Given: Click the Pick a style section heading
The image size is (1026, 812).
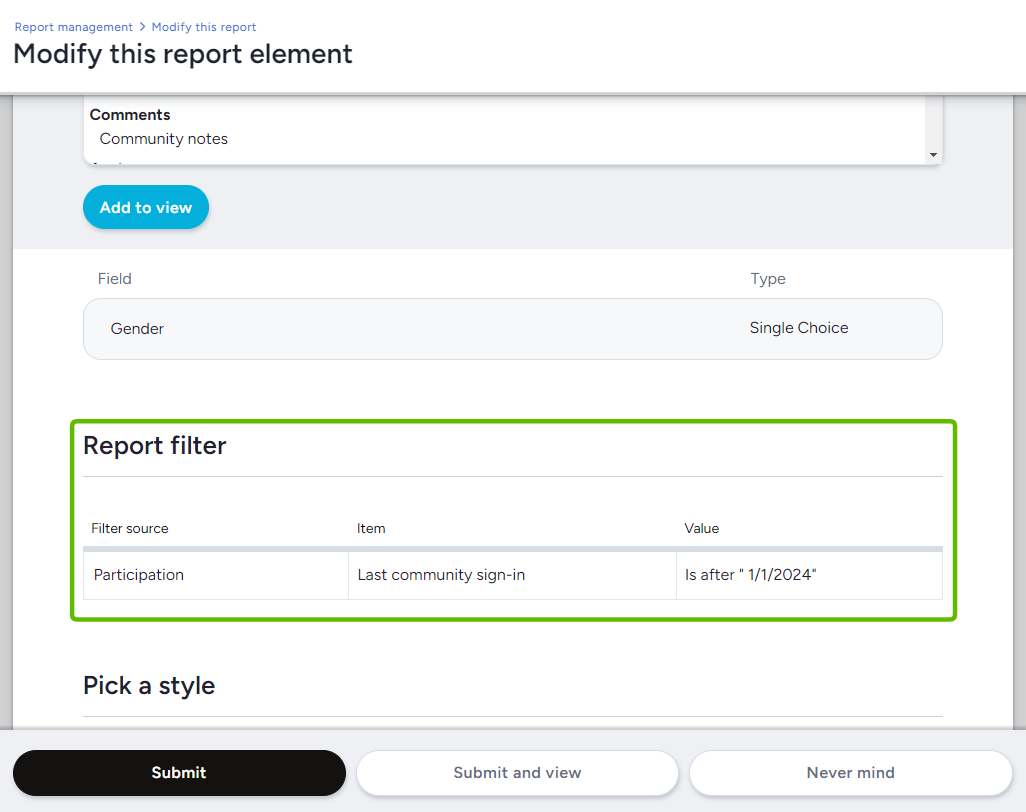Looking at the screenshot, I should click(x=149, y=686).
